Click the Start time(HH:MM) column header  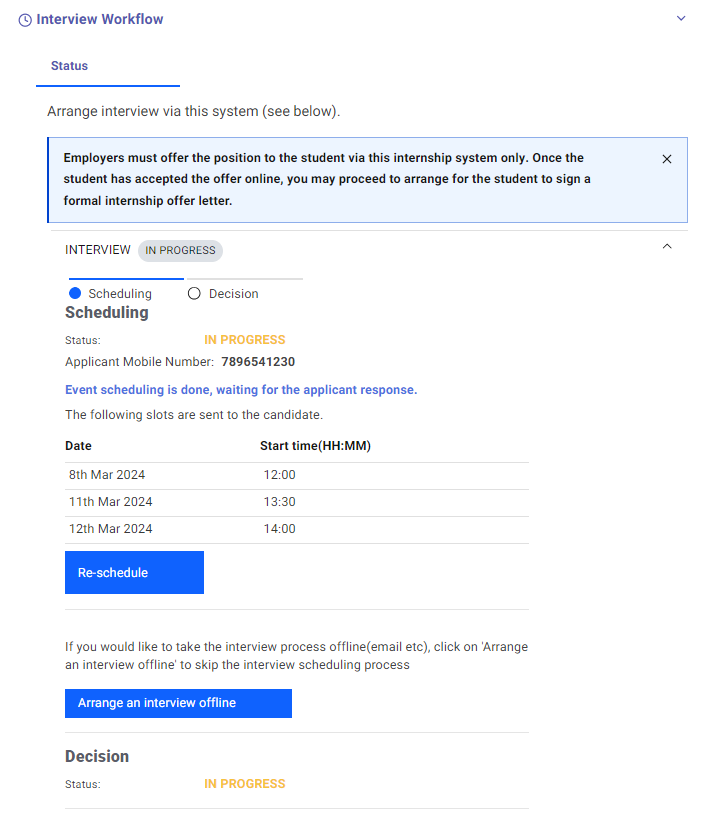[x=315, y=446]
